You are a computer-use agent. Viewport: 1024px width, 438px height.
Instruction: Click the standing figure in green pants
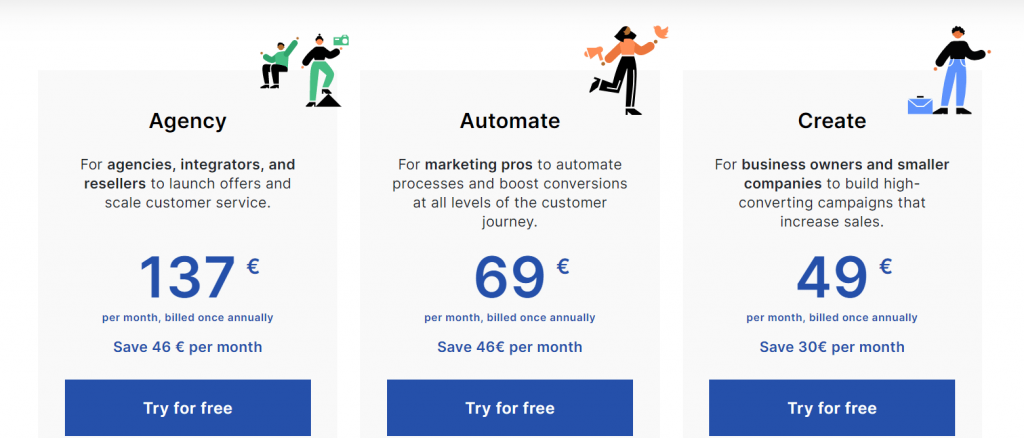(321, 70)
